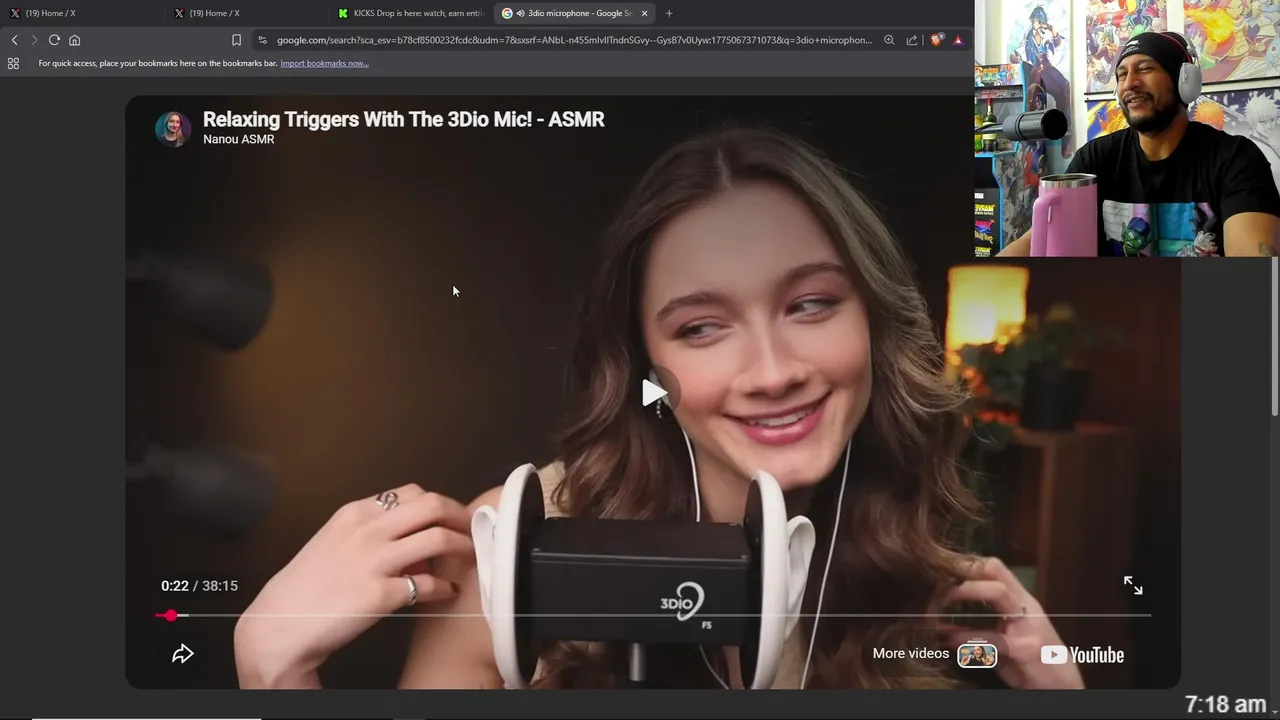Click the zoom magnifier icon in the address bar

click(x=889, y=40)
